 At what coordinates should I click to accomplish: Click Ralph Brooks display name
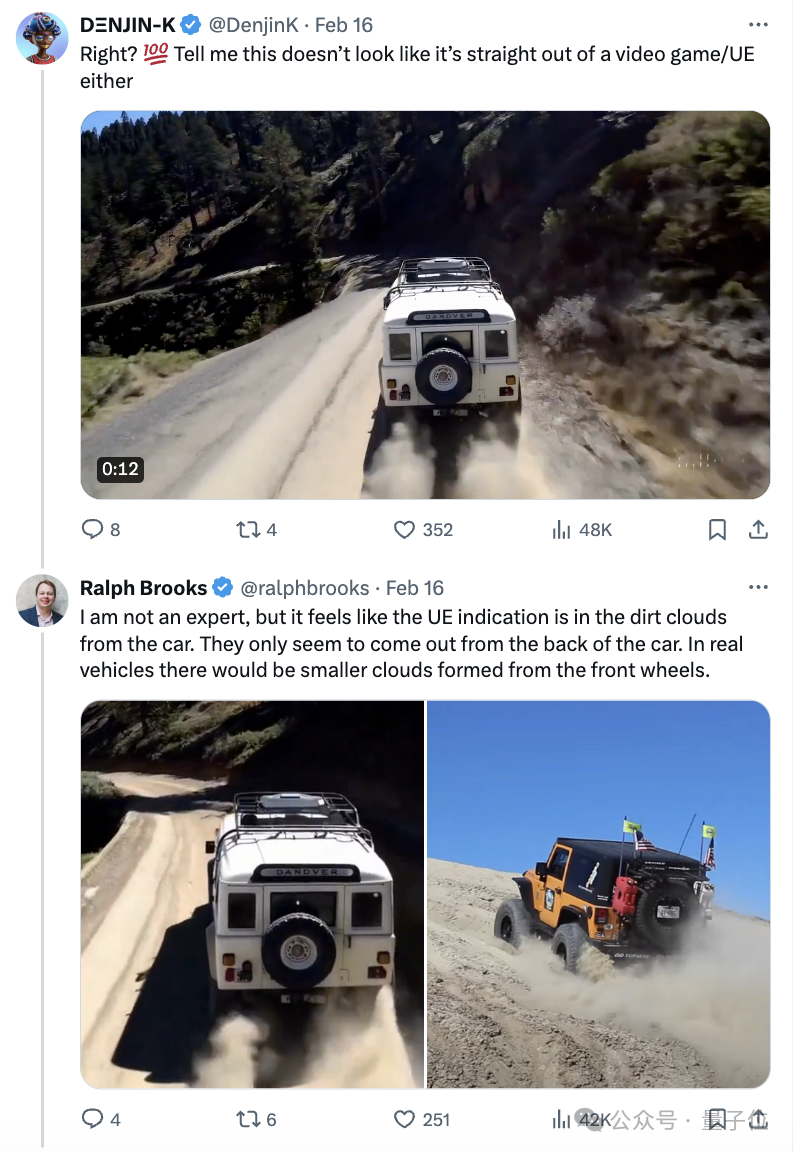[143, 588]
